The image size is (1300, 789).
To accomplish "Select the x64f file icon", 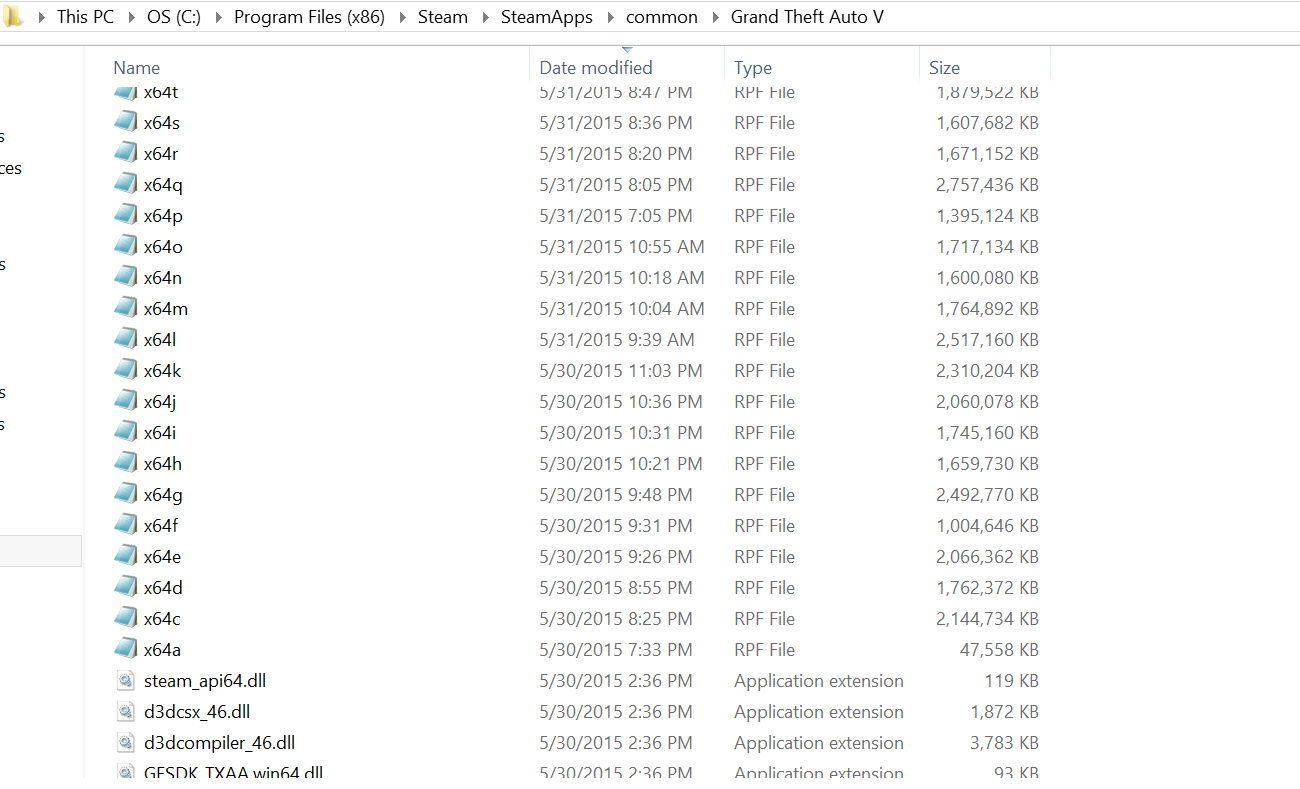I will [x=125, y=525].
